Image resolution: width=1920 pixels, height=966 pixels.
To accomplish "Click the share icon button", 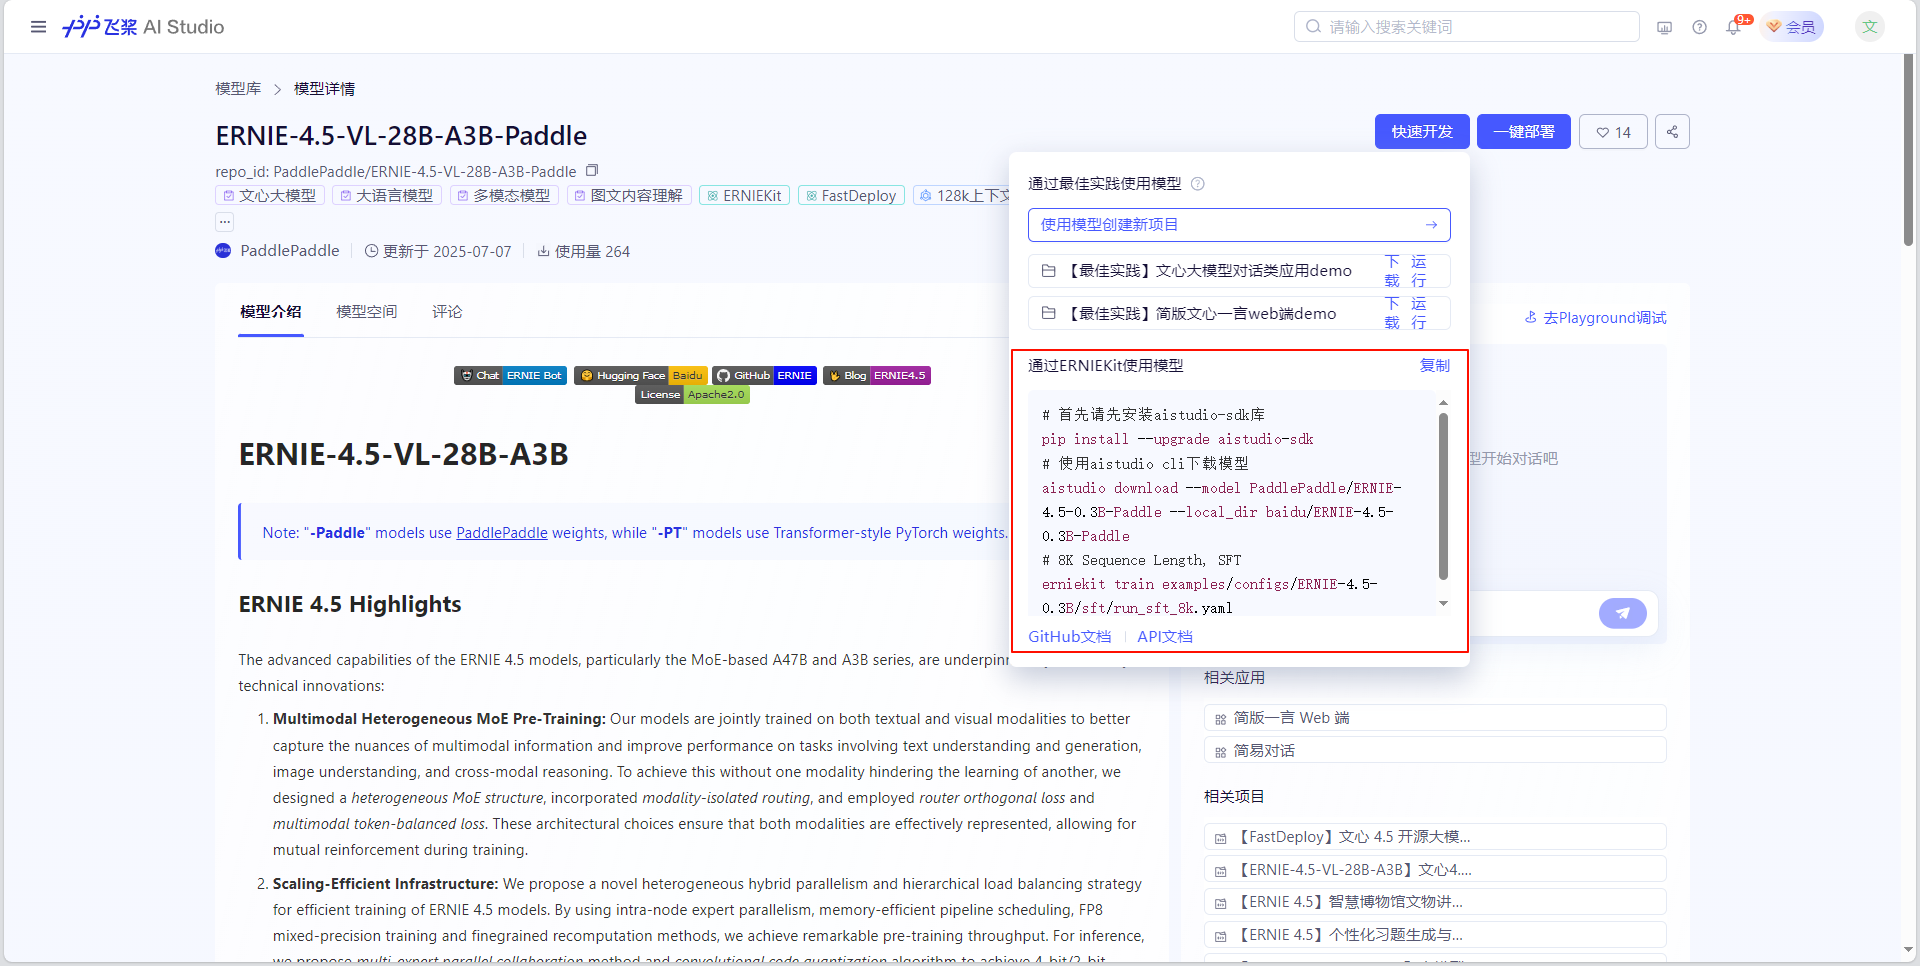I will pos(1672,132).
